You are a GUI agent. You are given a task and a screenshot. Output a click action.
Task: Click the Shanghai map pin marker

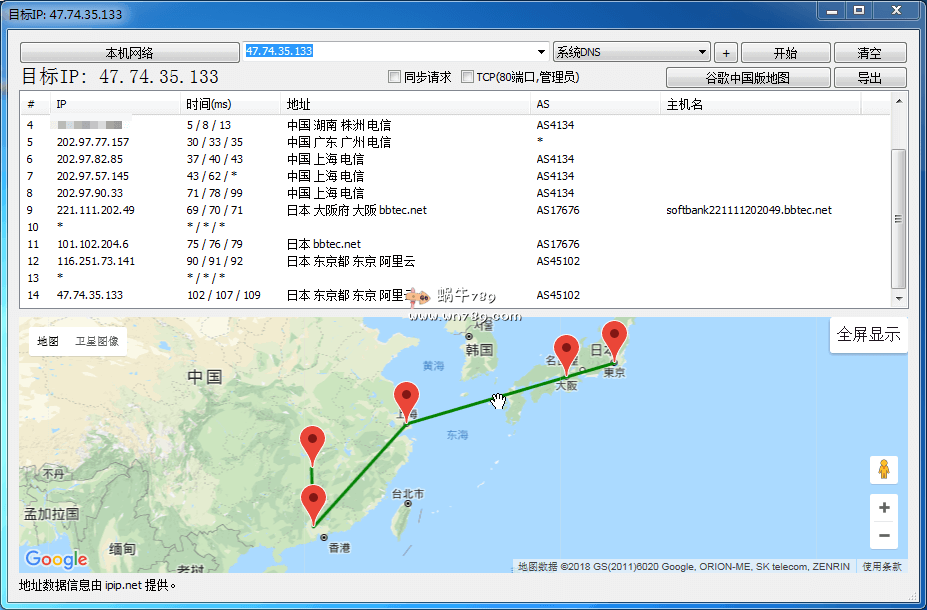(406, 399)
